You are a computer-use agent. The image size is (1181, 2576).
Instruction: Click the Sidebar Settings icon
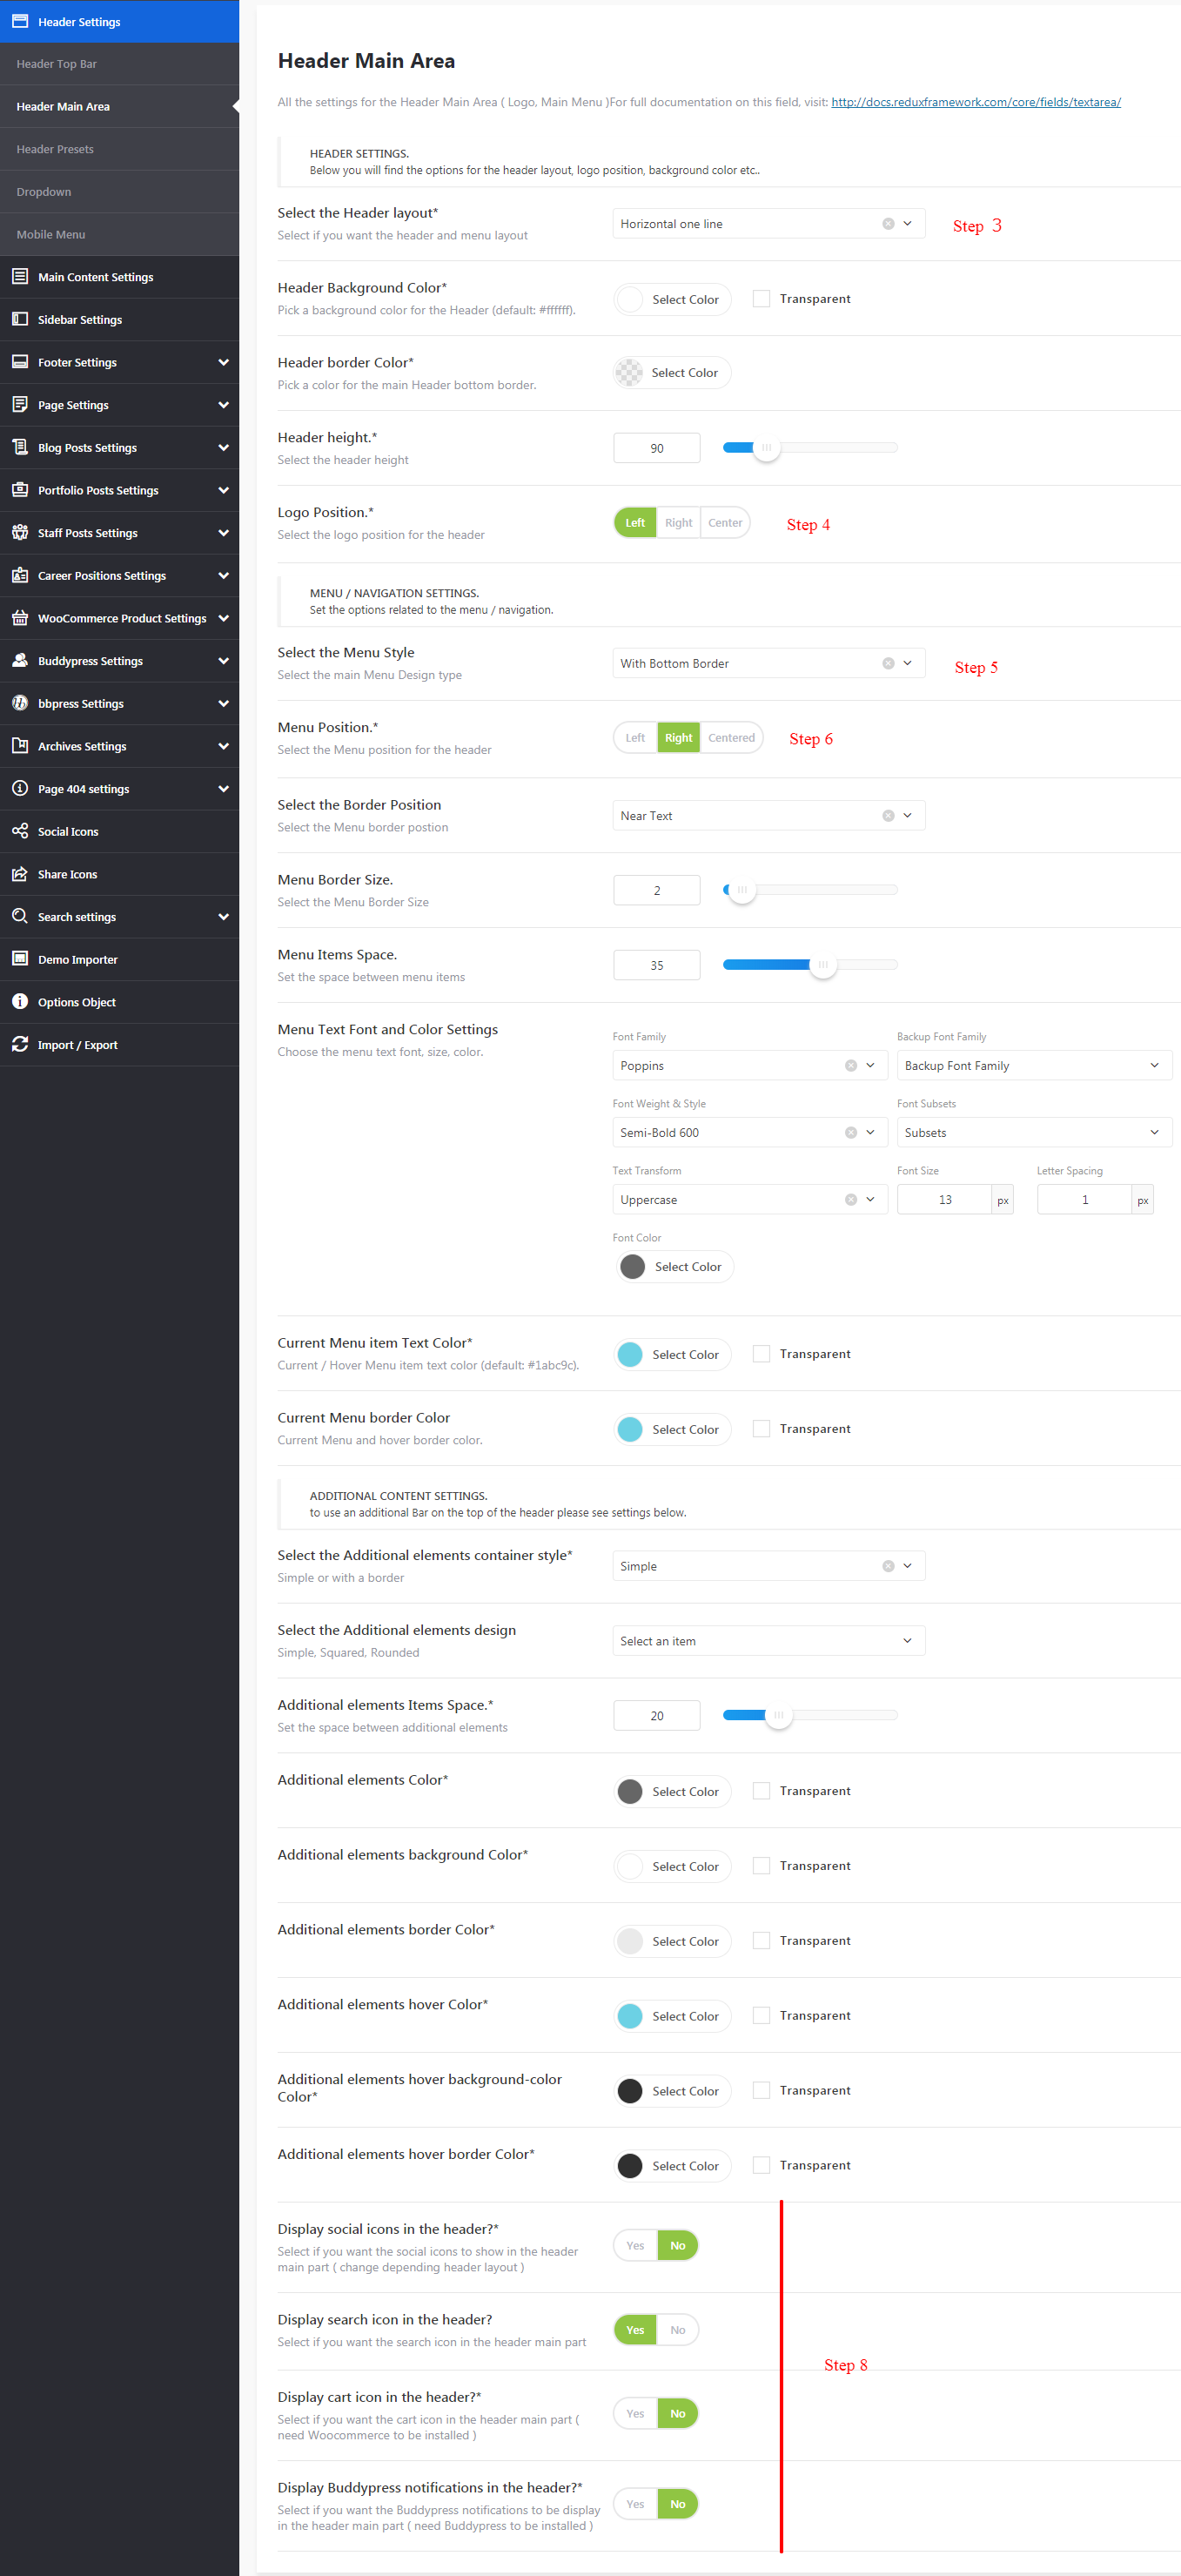pos(20,319)
